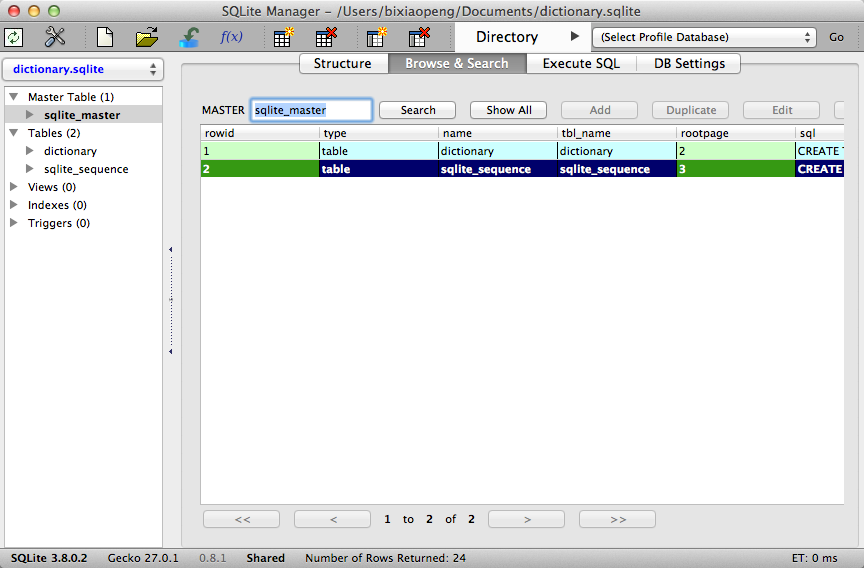864x568 pixels.
Task: Collapse the Master Table (1) node
Action: [x=14, y=97]
